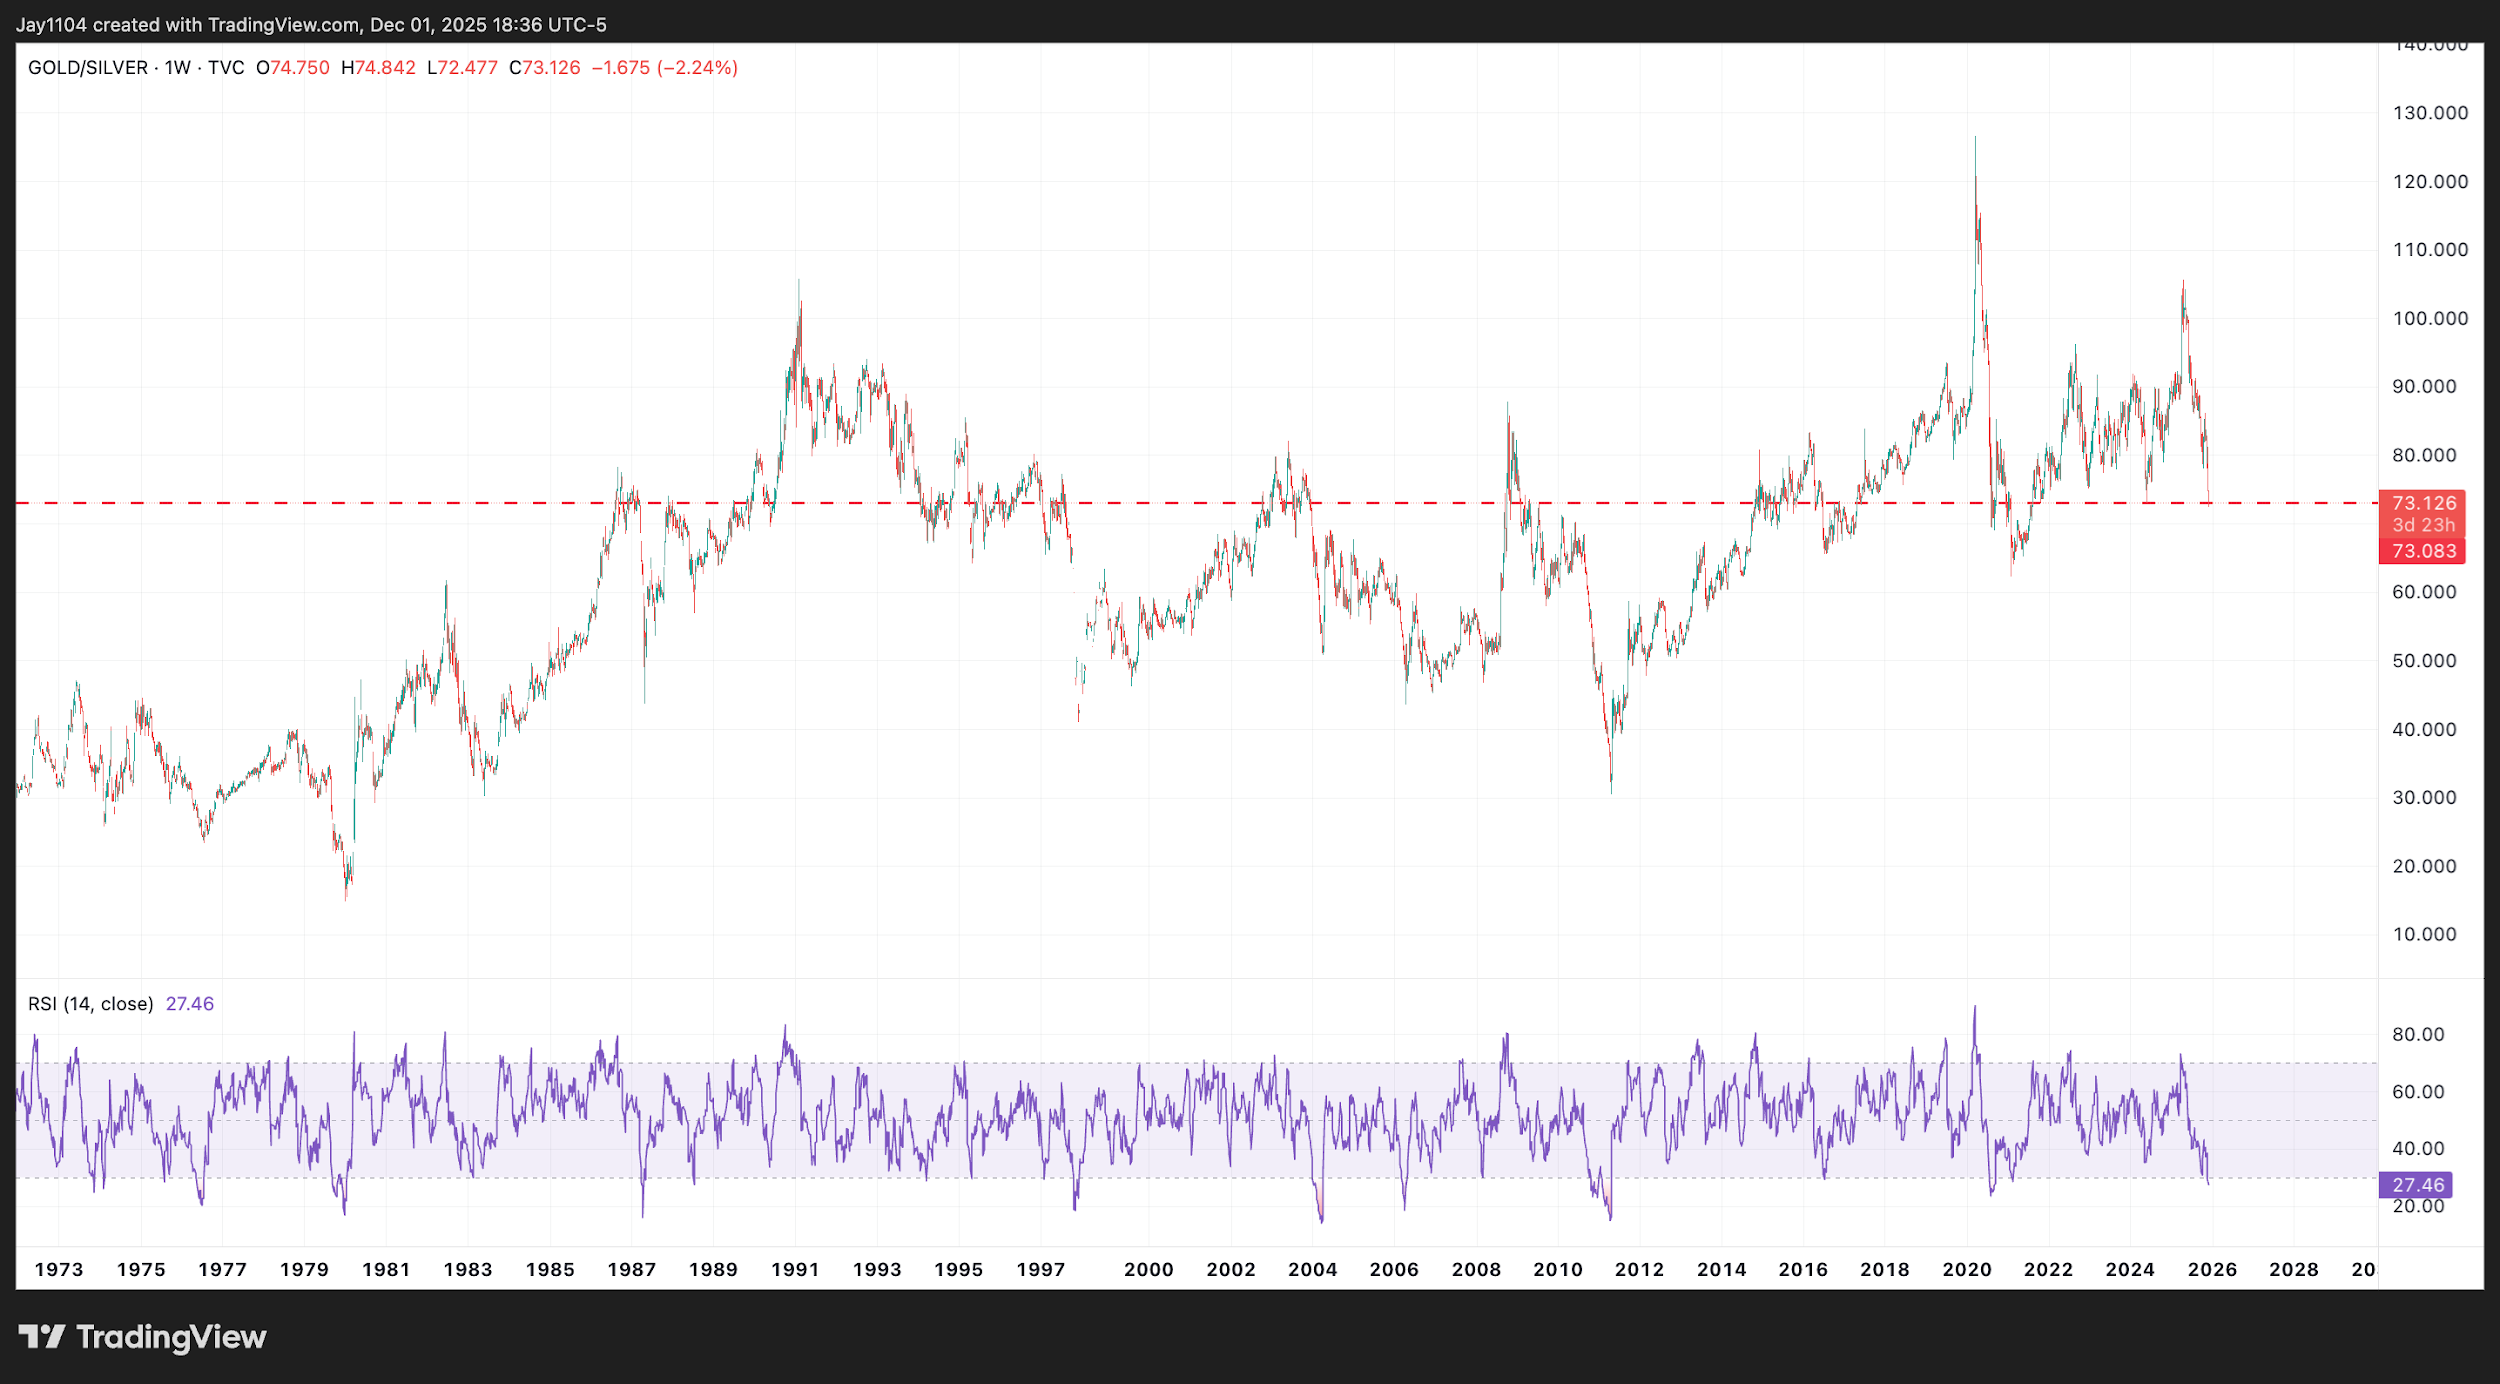Image resolution: width=2500 pixels, height=1384 pixels.
Task: Click the TradingView logo icon at bottom left
Action: coord(41,1336)
